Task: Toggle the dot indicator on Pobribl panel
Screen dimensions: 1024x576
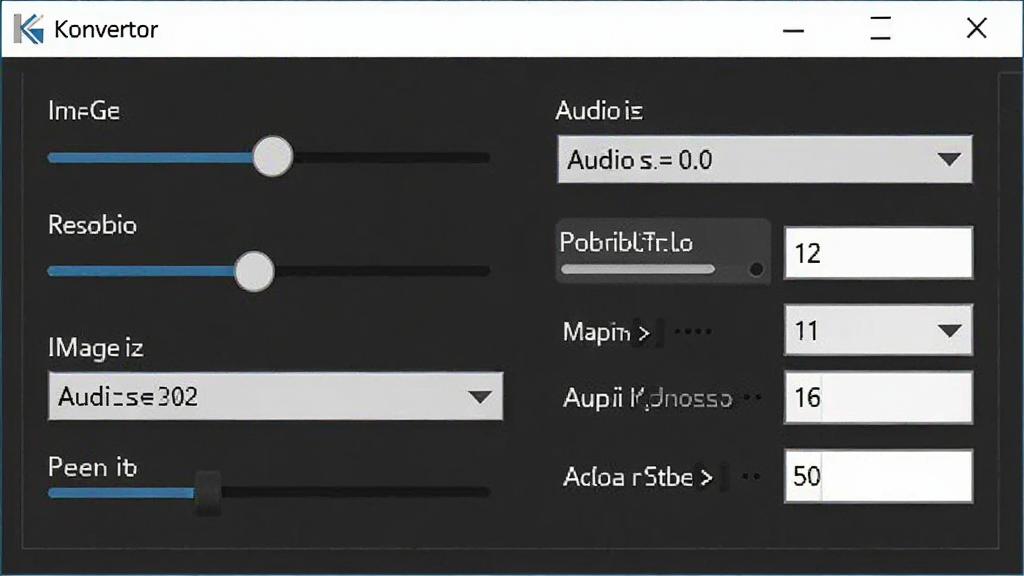Action: tap(756, 268)
